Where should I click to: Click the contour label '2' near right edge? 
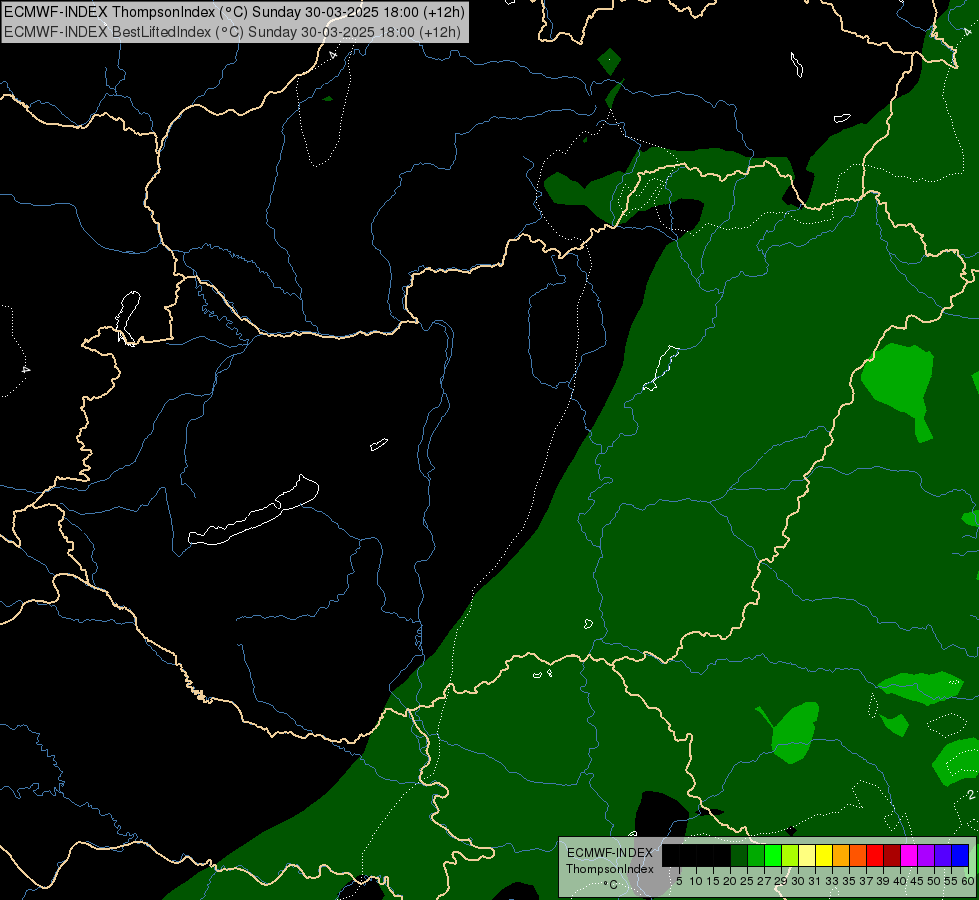point(972,794)
